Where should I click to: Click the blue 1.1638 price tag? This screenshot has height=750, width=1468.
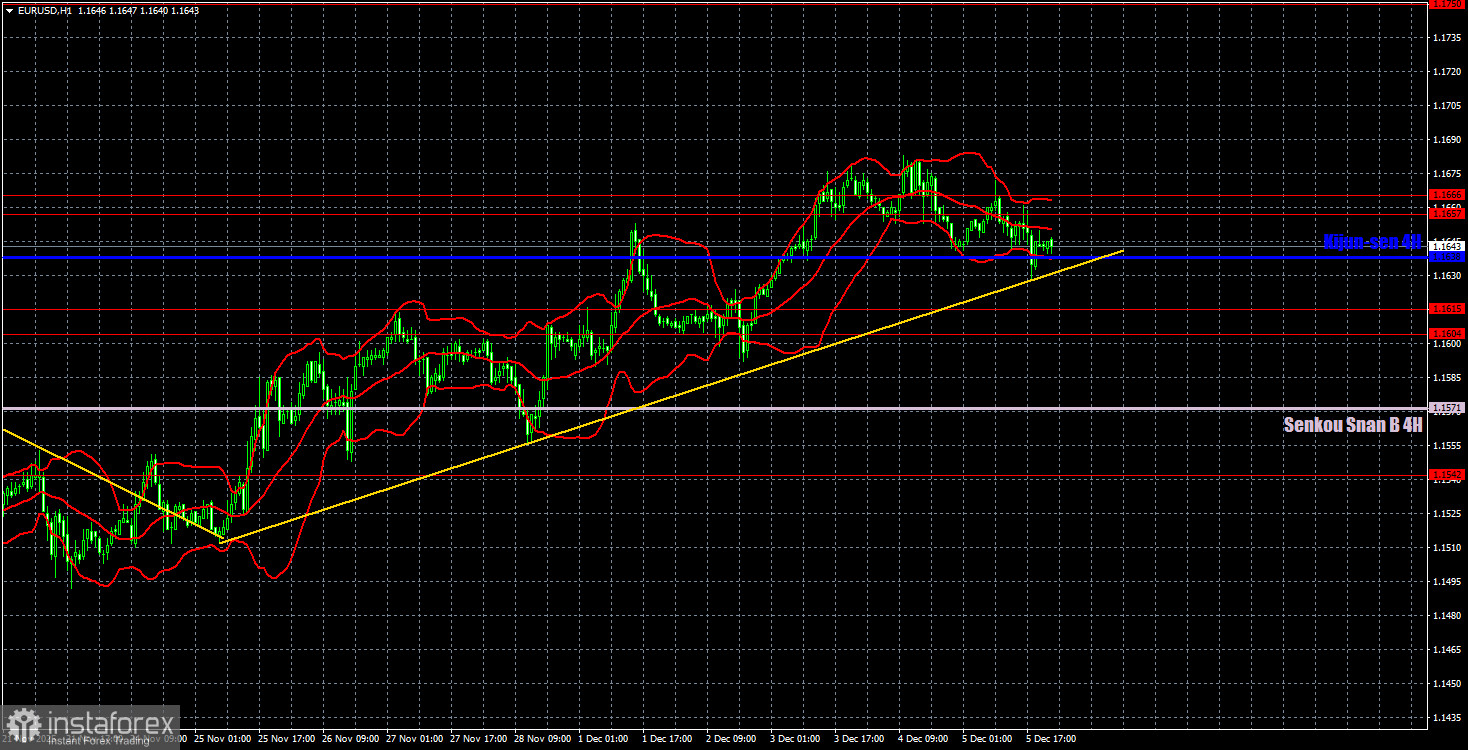point(1445,257)
